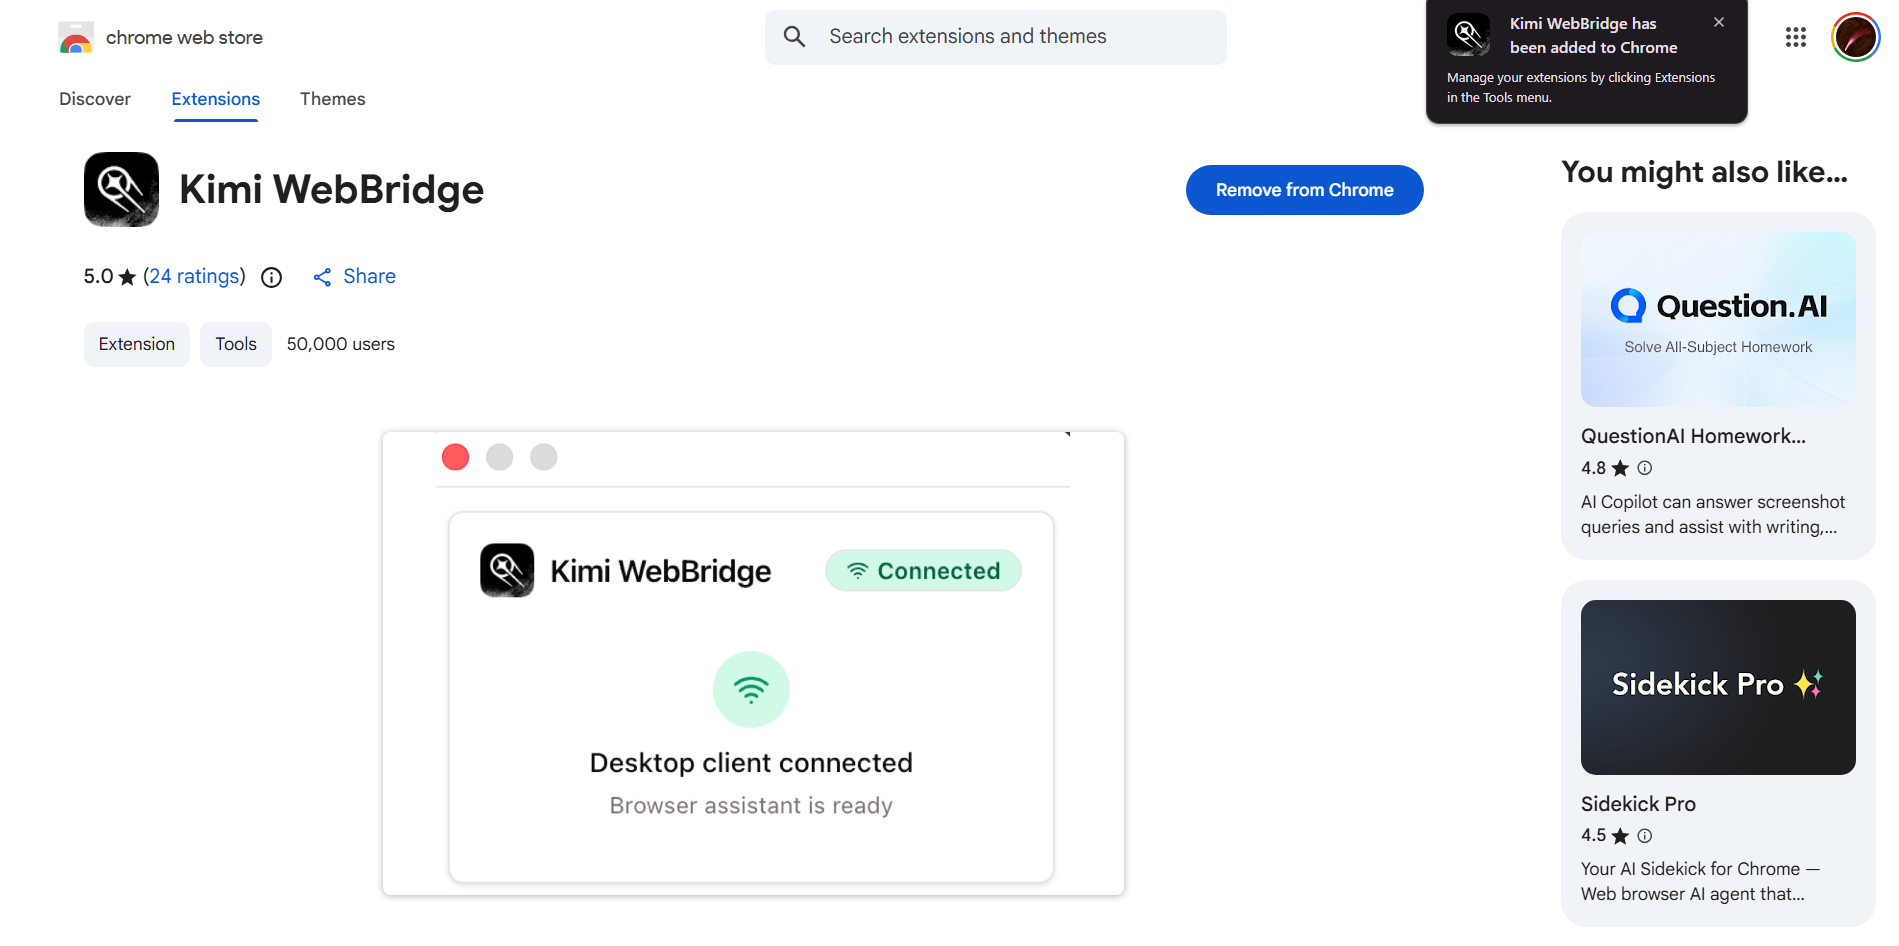Open the profile avatar menu
The height and width of the screenshot is (946, 1899).
[1855, 37]
